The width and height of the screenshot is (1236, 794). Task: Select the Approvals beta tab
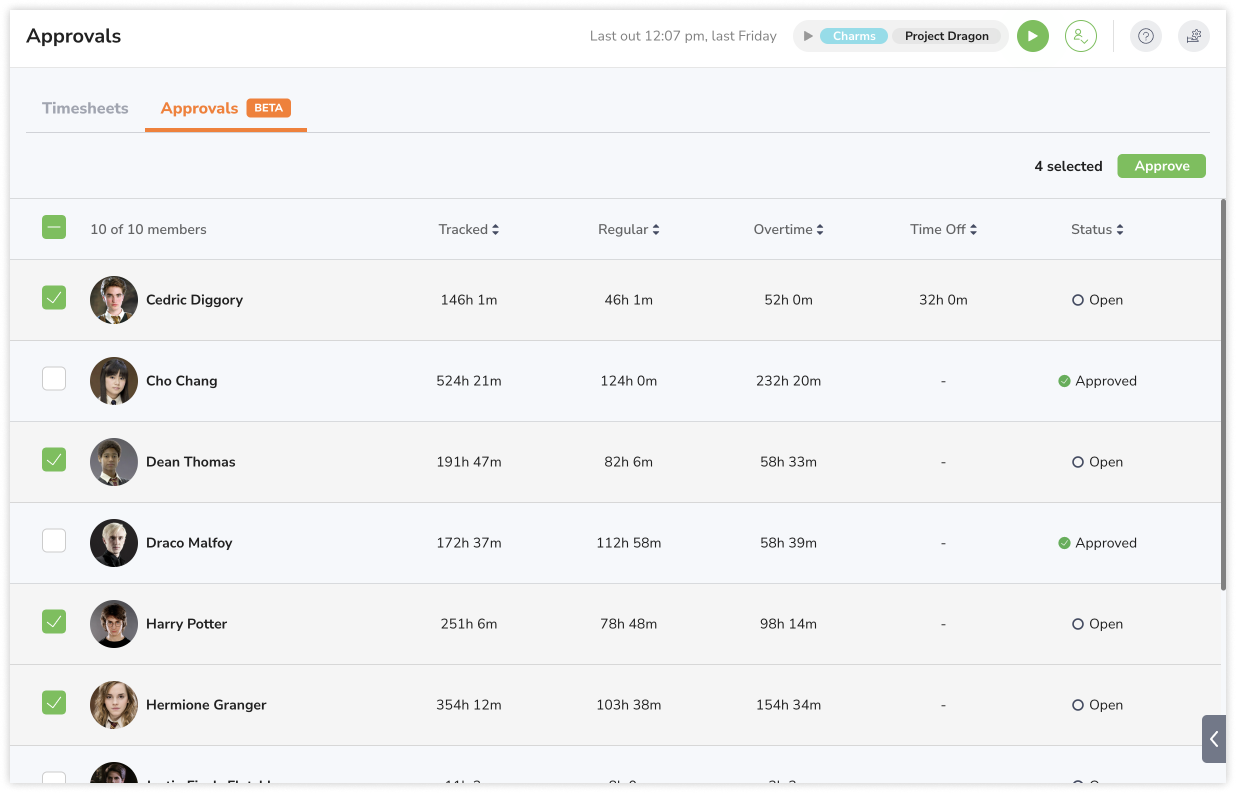point(200,108)
